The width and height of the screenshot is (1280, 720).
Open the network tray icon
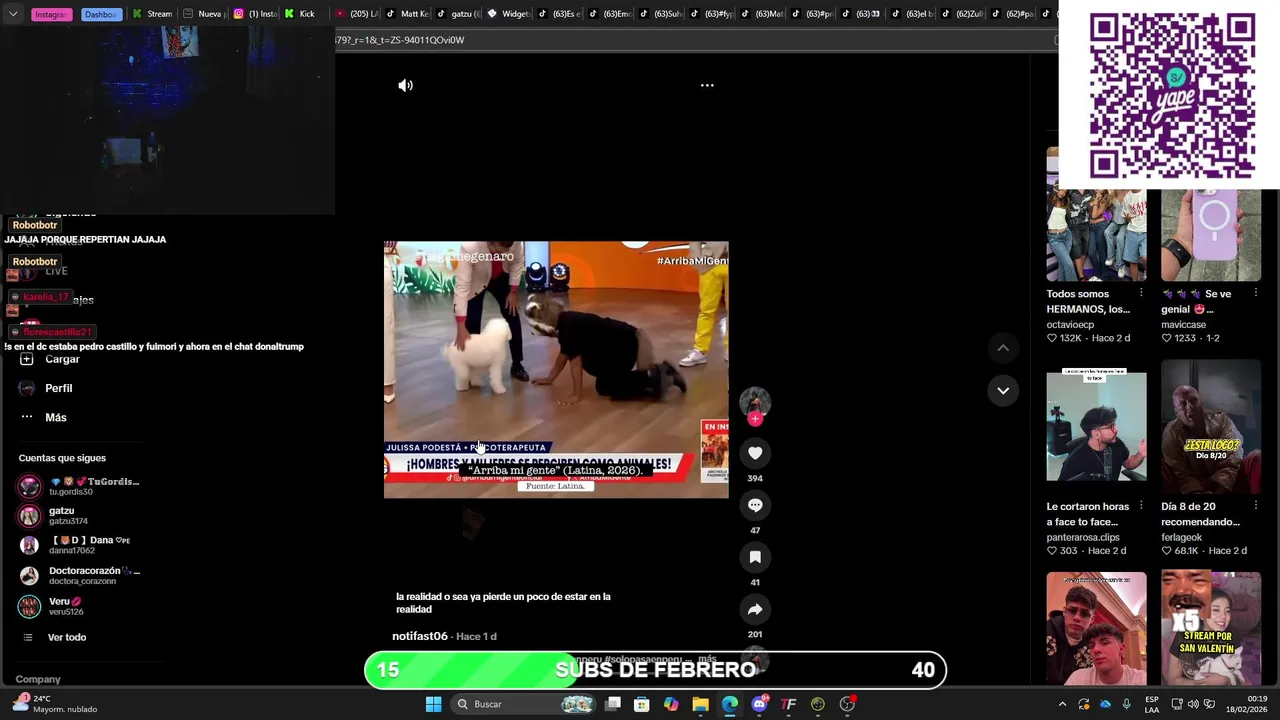click(1177, 704)
